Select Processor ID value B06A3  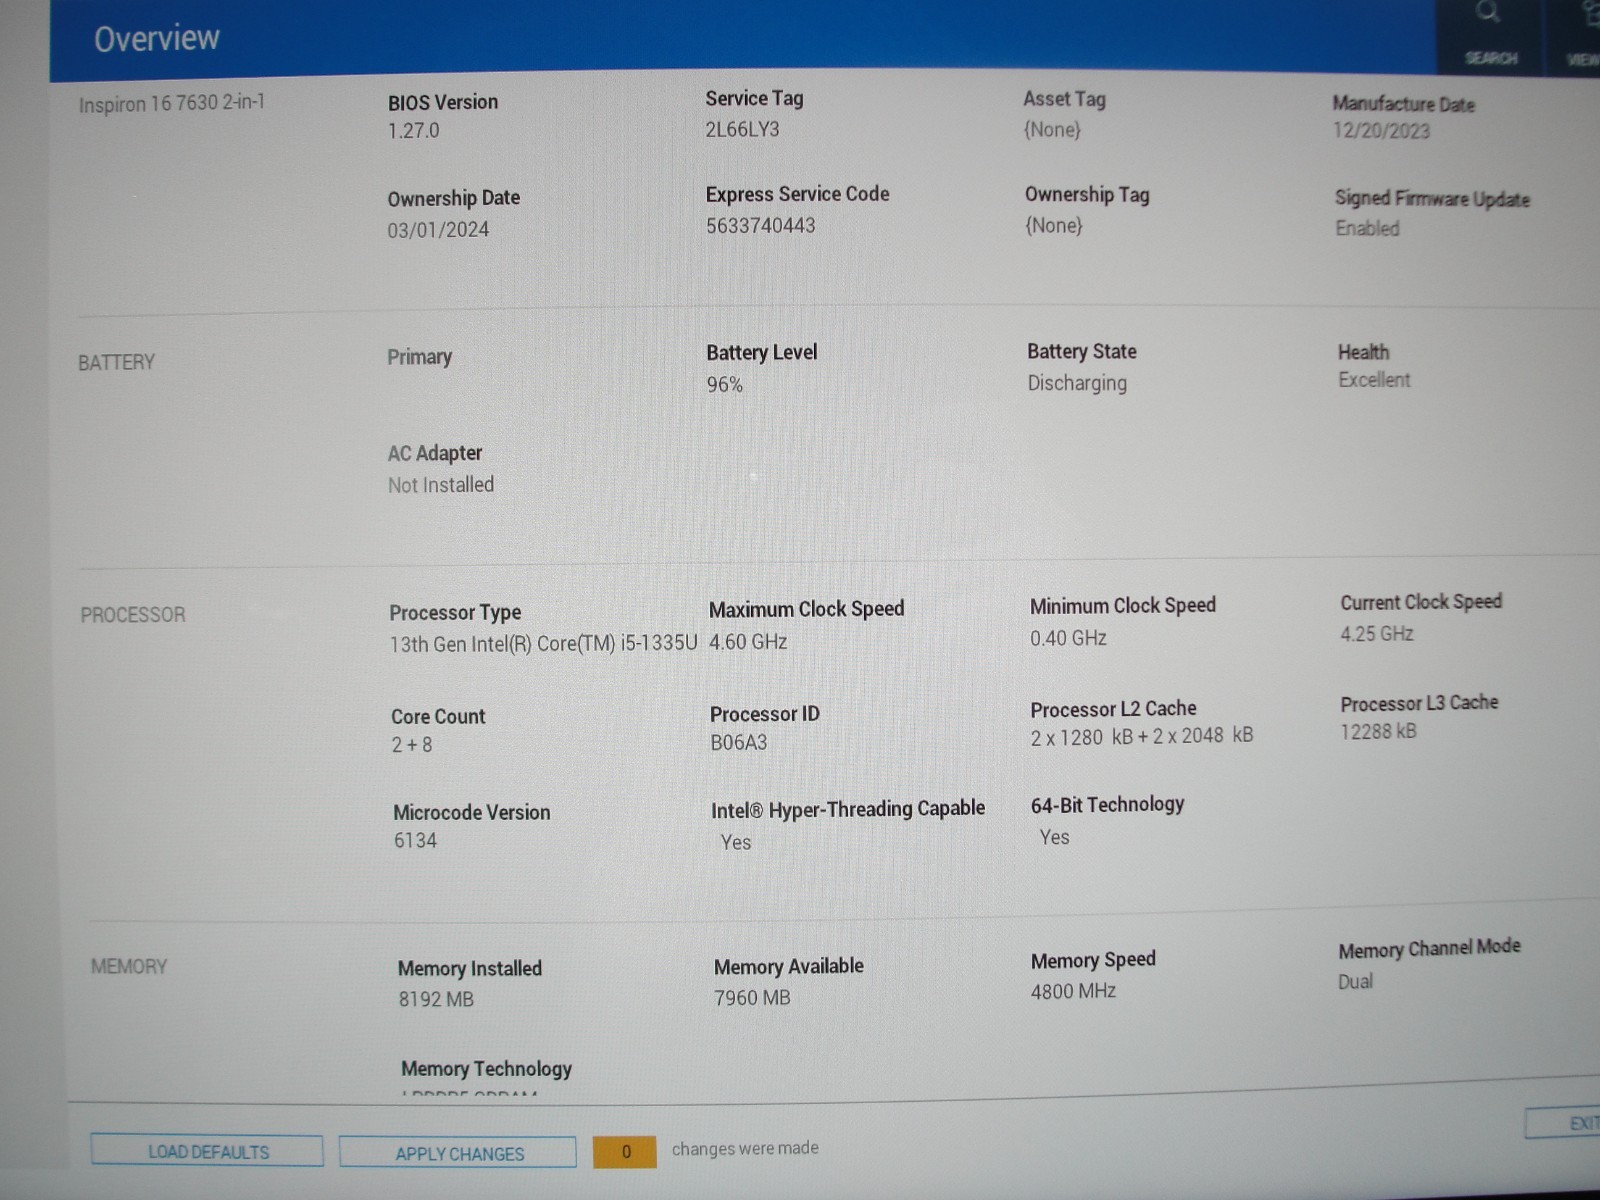(739, 743)
